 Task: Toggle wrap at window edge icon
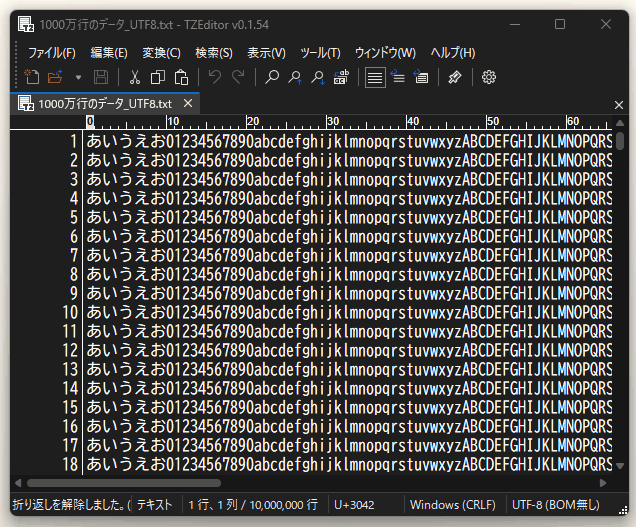421,77
